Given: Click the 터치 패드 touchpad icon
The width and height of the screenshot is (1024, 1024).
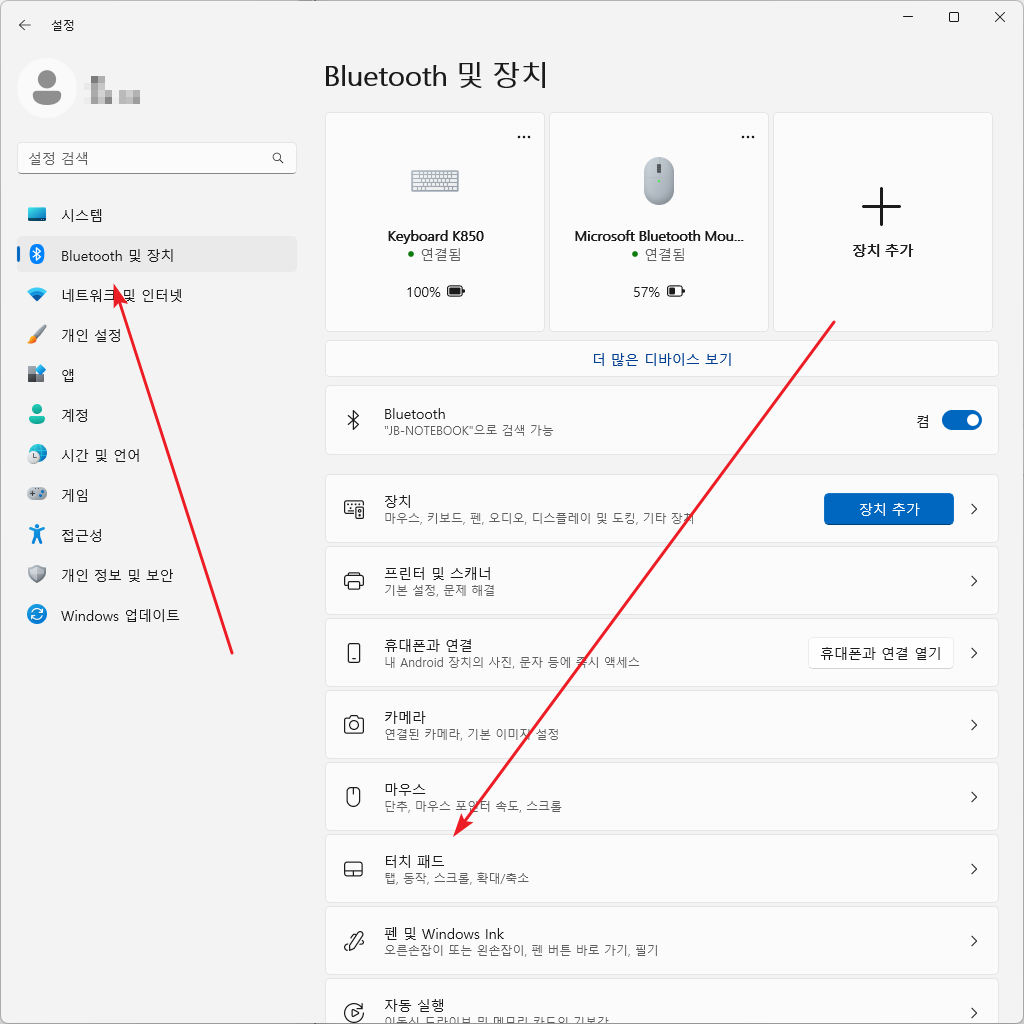Looking at the screenshot, I should (353, 869).
